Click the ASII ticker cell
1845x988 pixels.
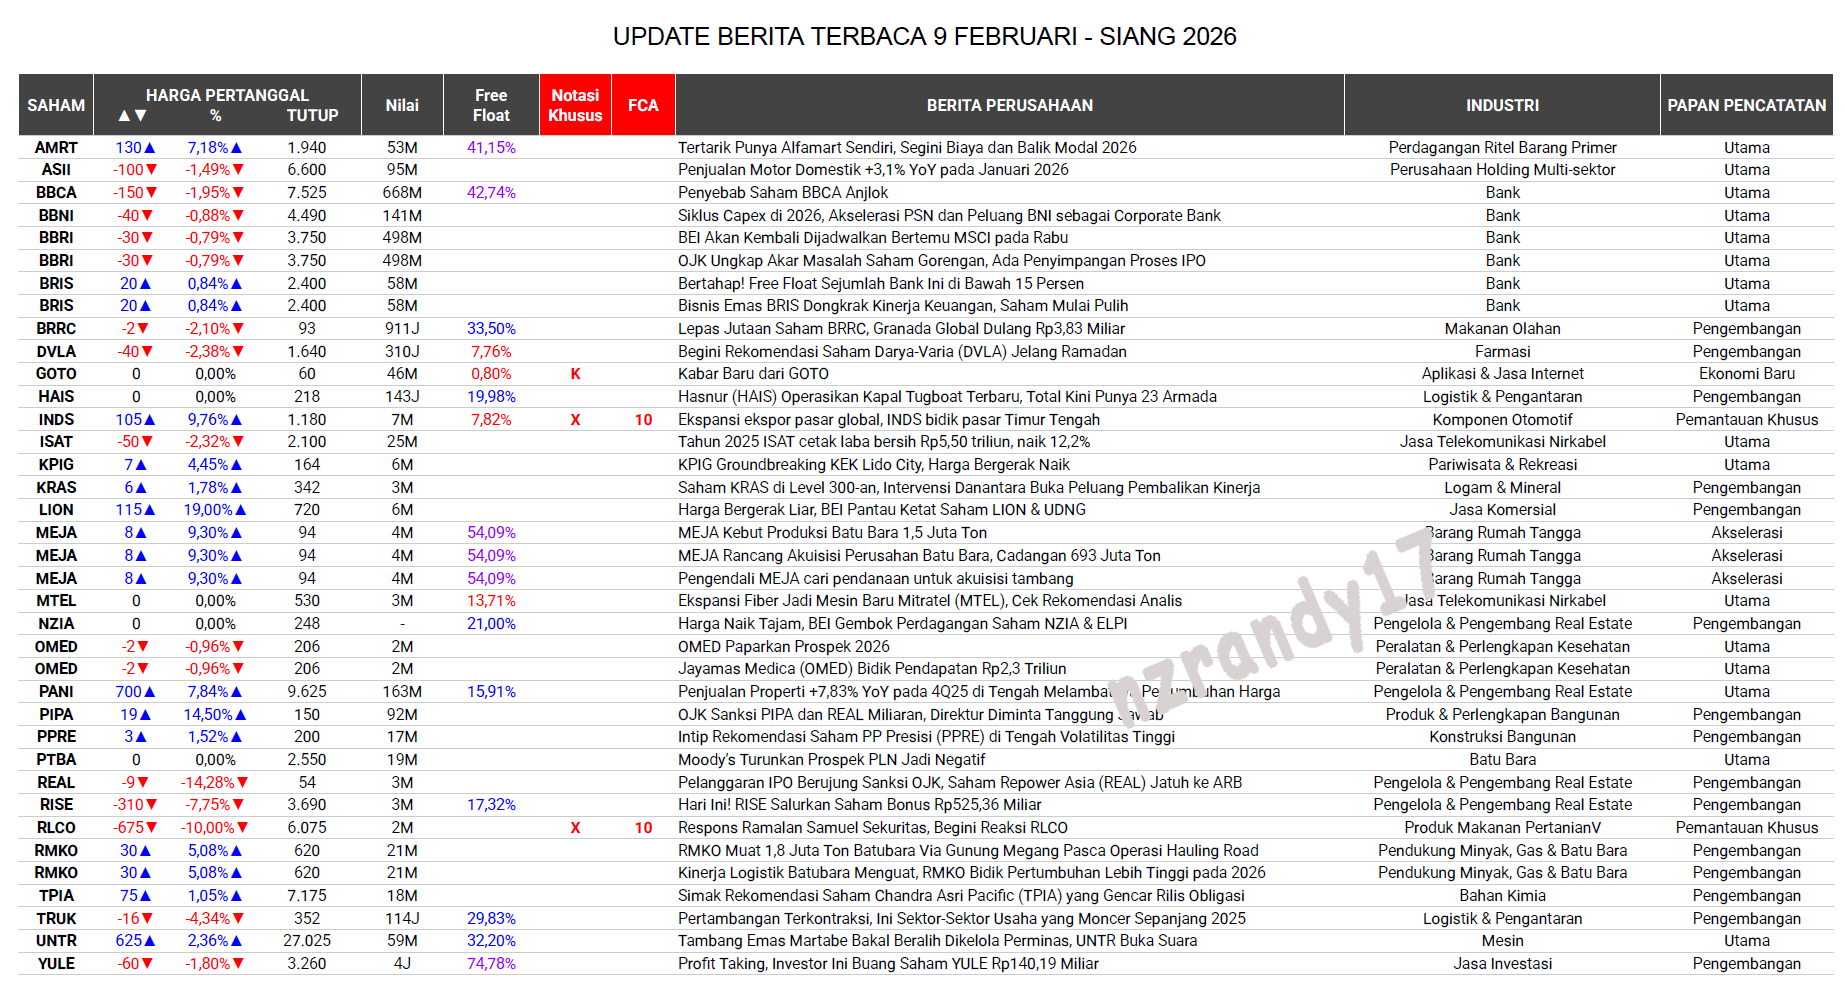[56, 170]
